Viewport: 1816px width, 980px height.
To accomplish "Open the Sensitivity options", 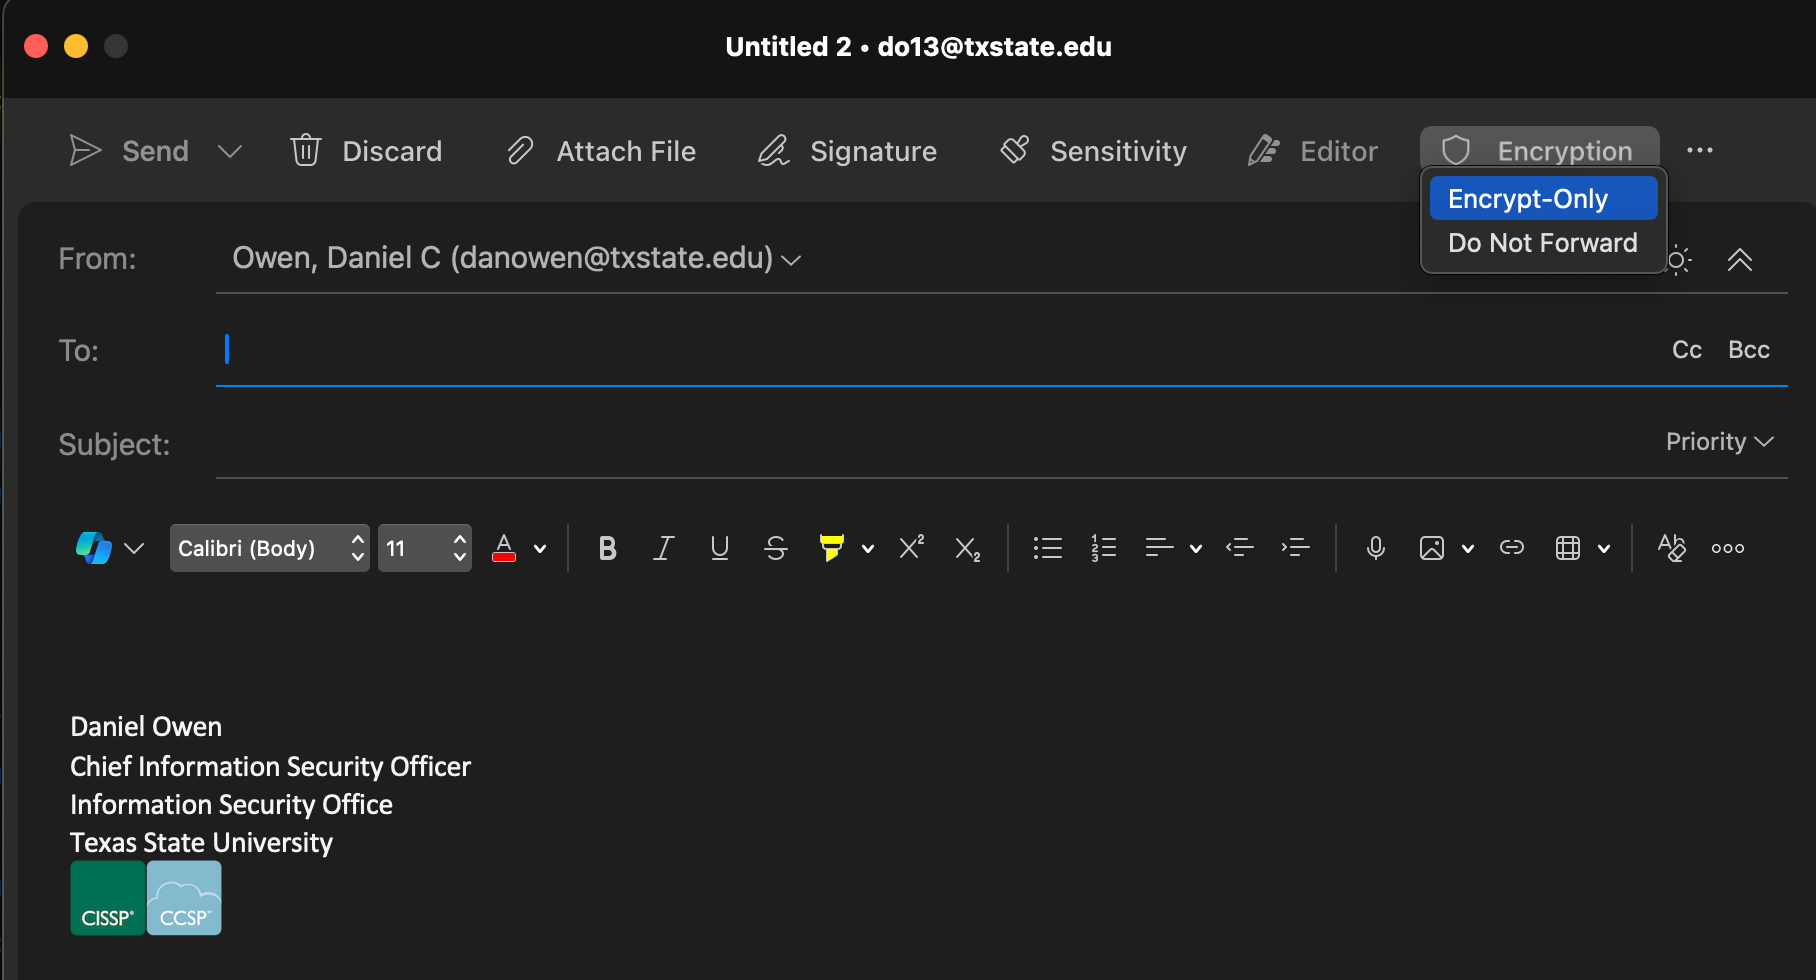I will click(1092, 150).
